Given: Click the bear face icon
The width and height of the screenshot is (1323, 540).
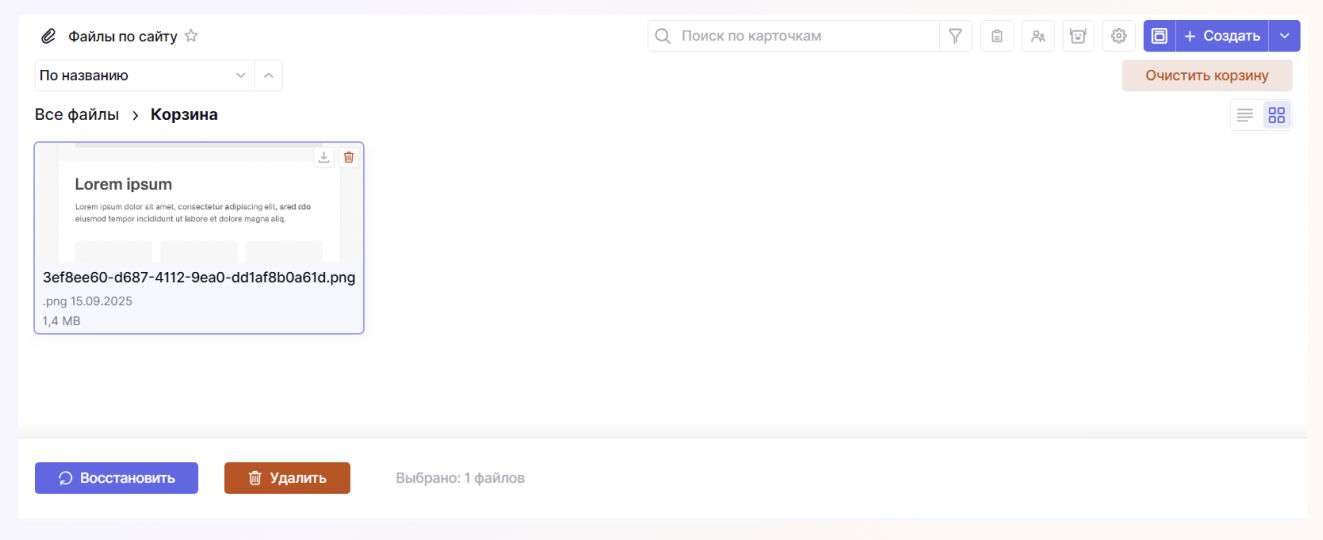Looking at the screenshot, I should pos(1078,36).
